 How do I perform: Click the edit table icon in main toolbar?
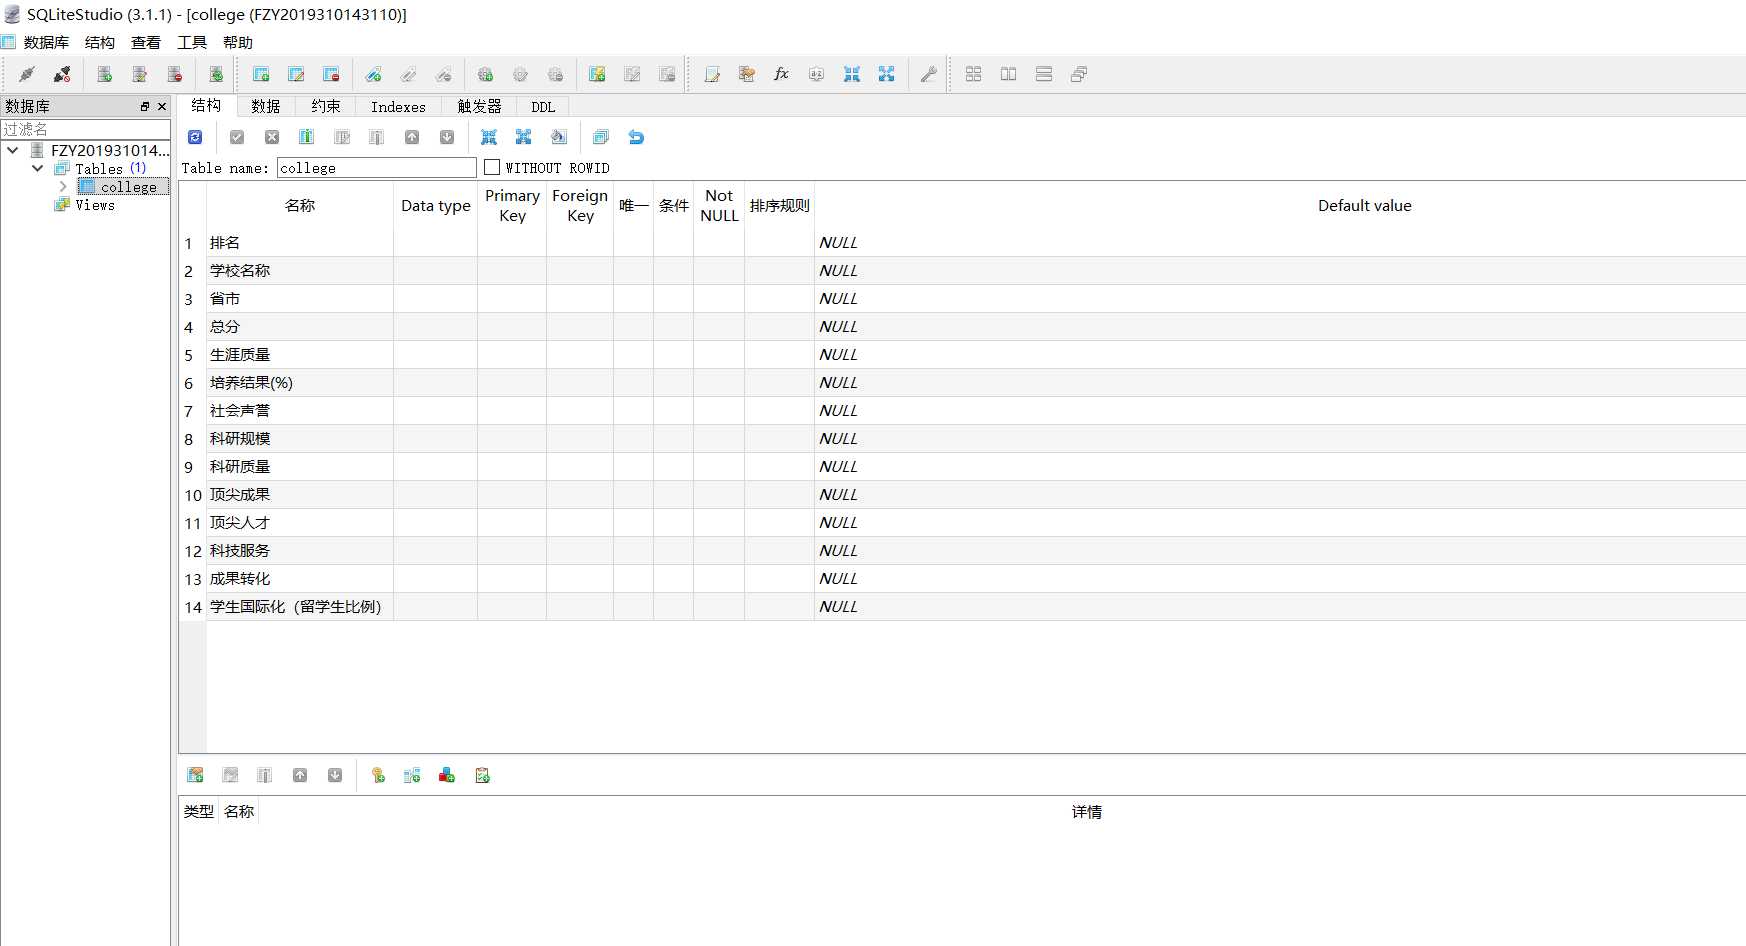coord(296,74)
